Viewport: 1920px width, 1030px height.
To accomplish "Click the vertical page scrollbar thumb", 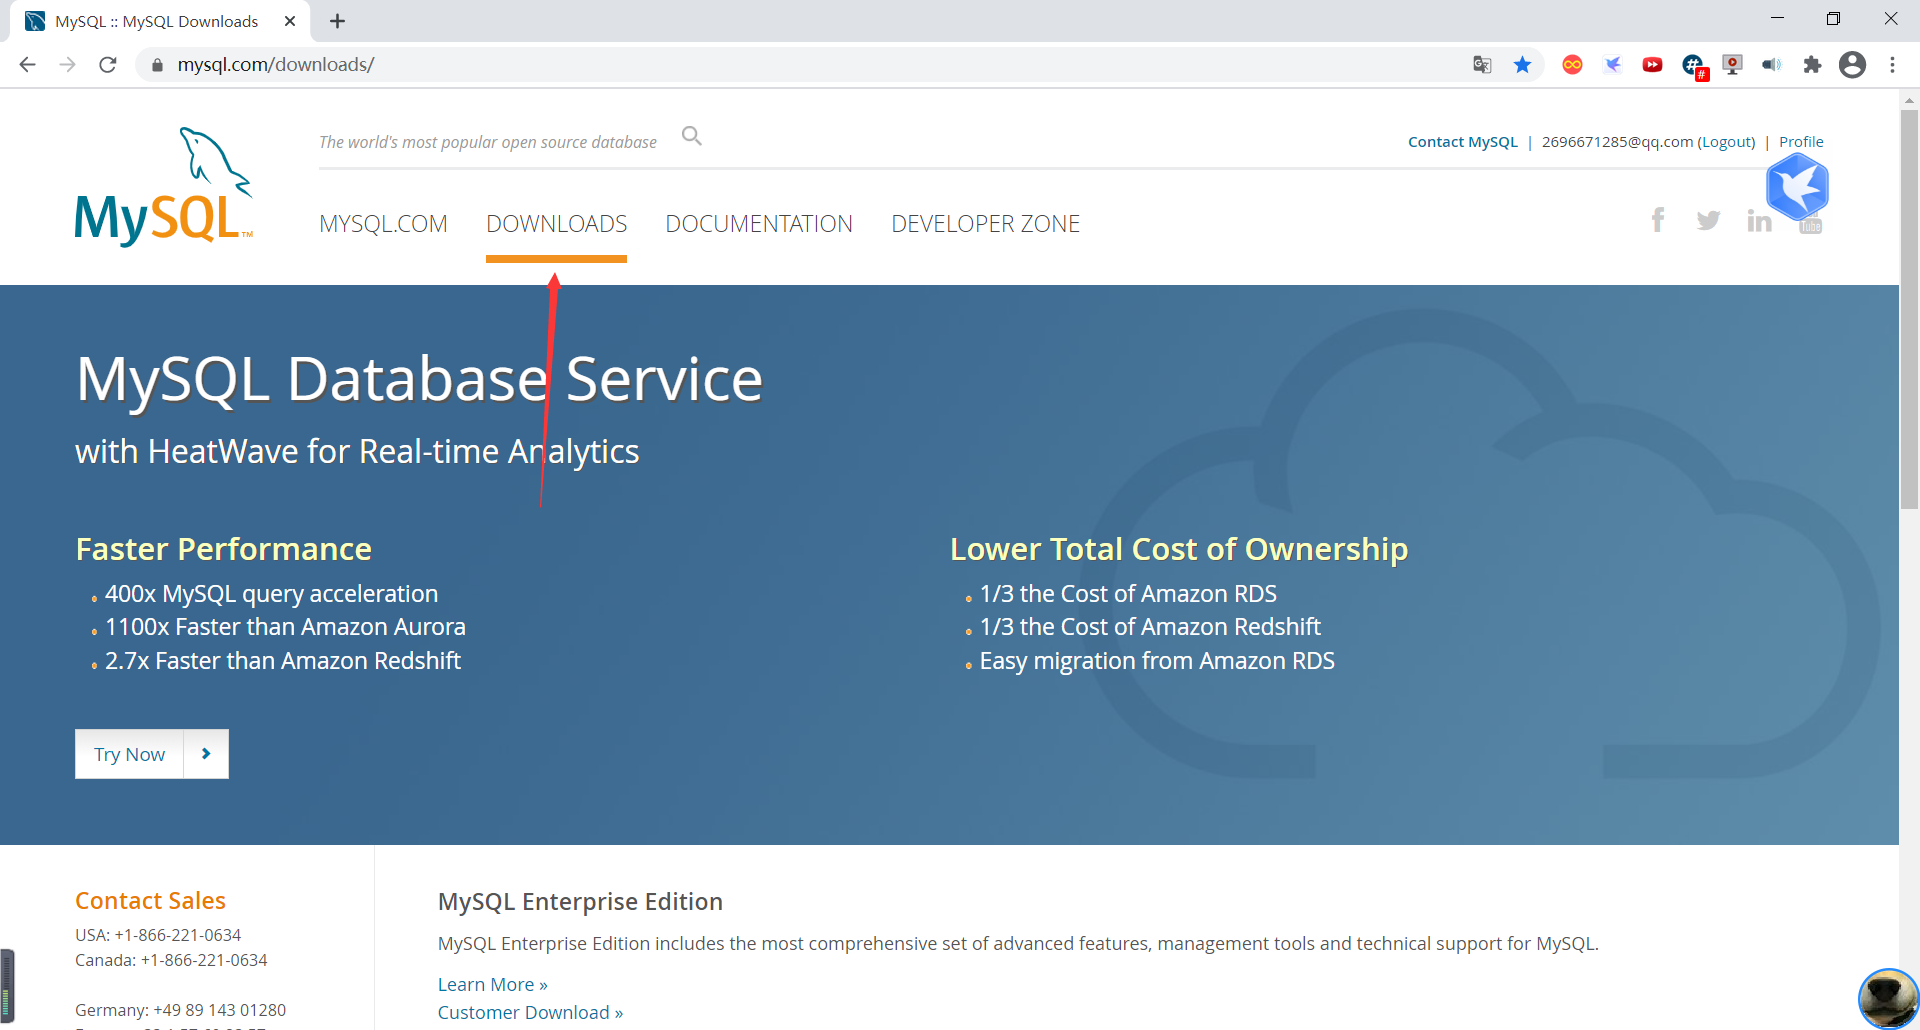I will pos(1909,310).
